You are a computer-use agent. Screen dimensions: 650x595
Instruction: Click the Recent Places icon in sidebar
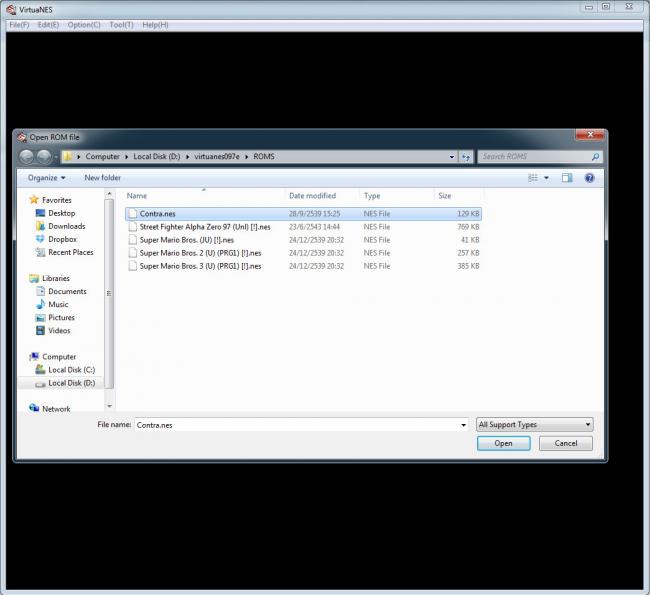40,252
